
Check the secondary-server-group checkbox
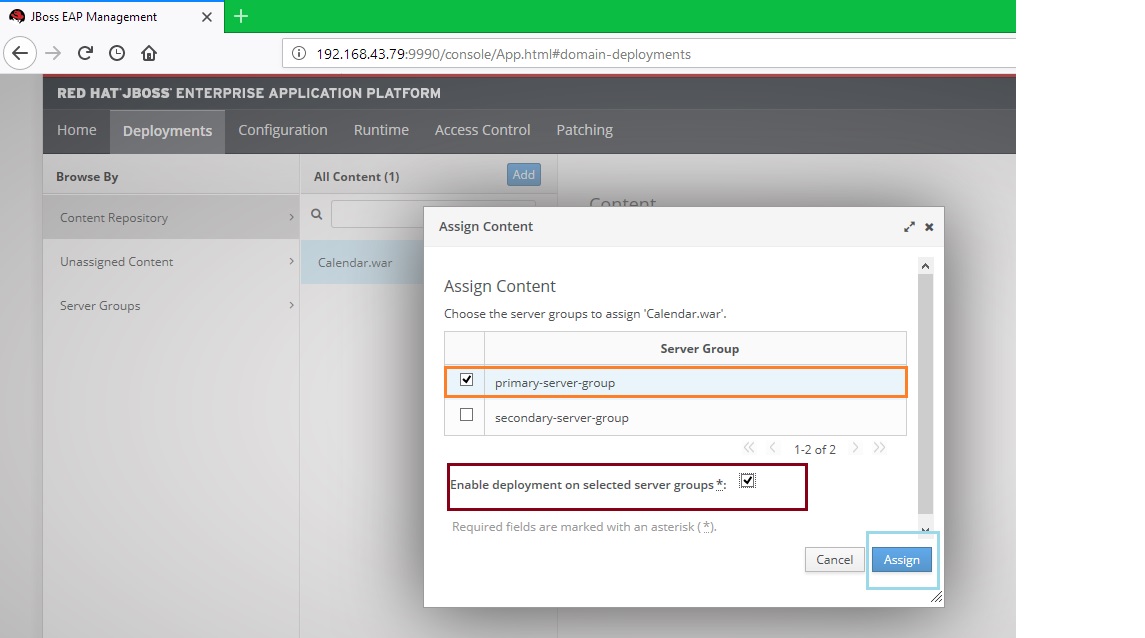tap(465, 416)
